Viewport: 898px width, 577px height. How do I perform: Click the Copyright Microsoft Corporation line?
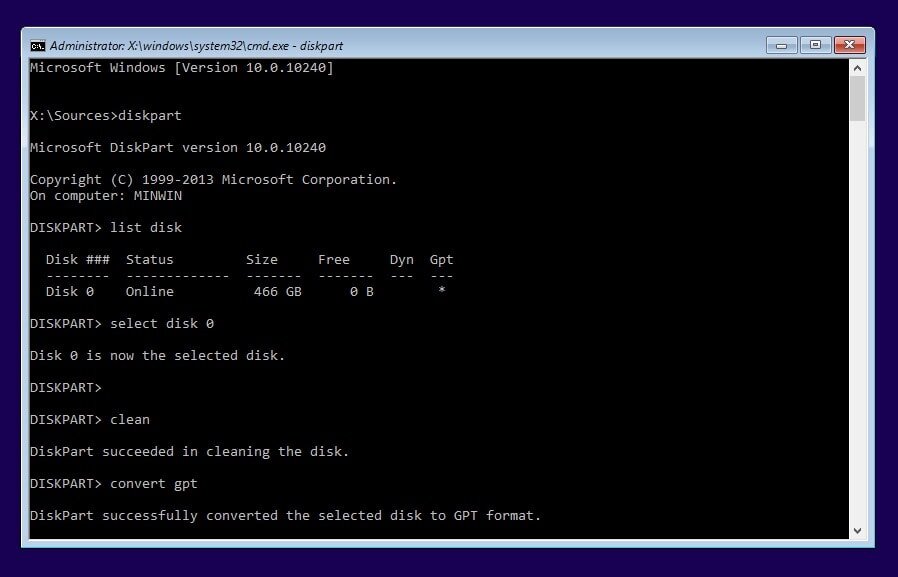(213, 180)
